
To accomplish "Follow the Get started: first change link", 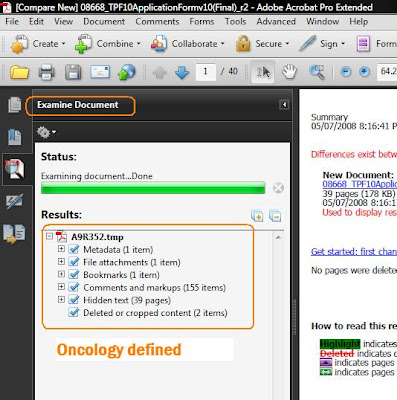I will [x=354, y=252].
